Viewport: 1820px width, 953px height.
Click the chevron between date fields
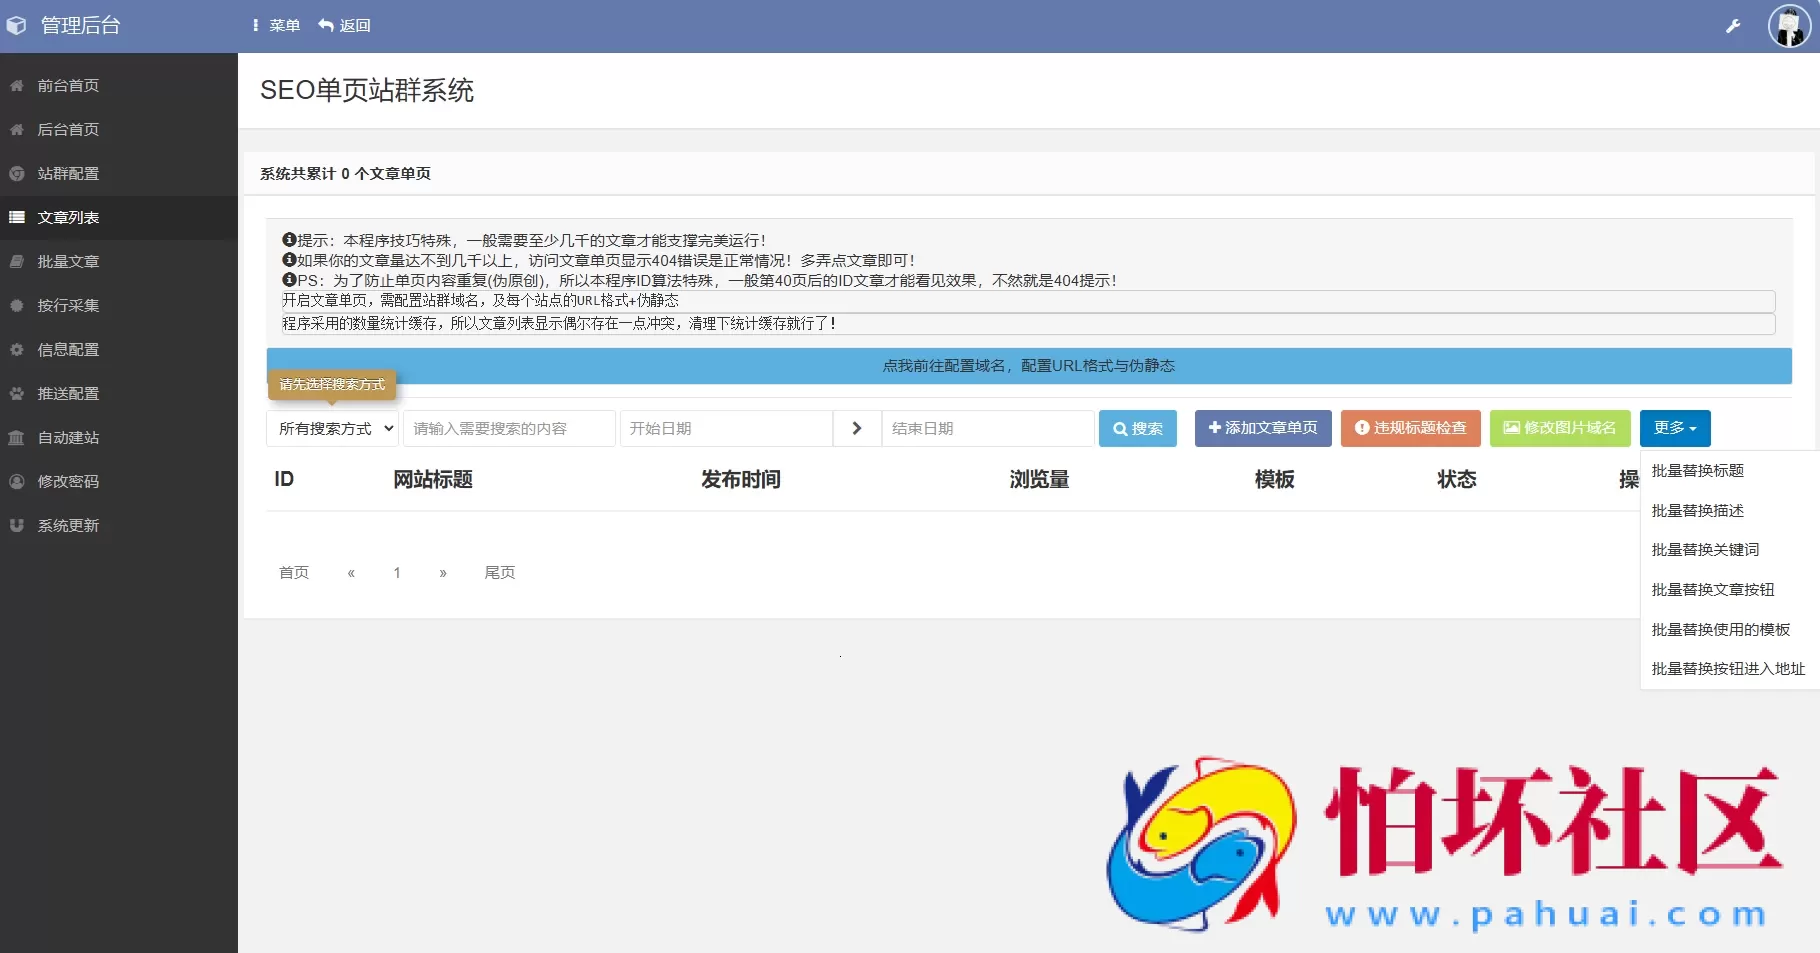[x=856, y=428]
